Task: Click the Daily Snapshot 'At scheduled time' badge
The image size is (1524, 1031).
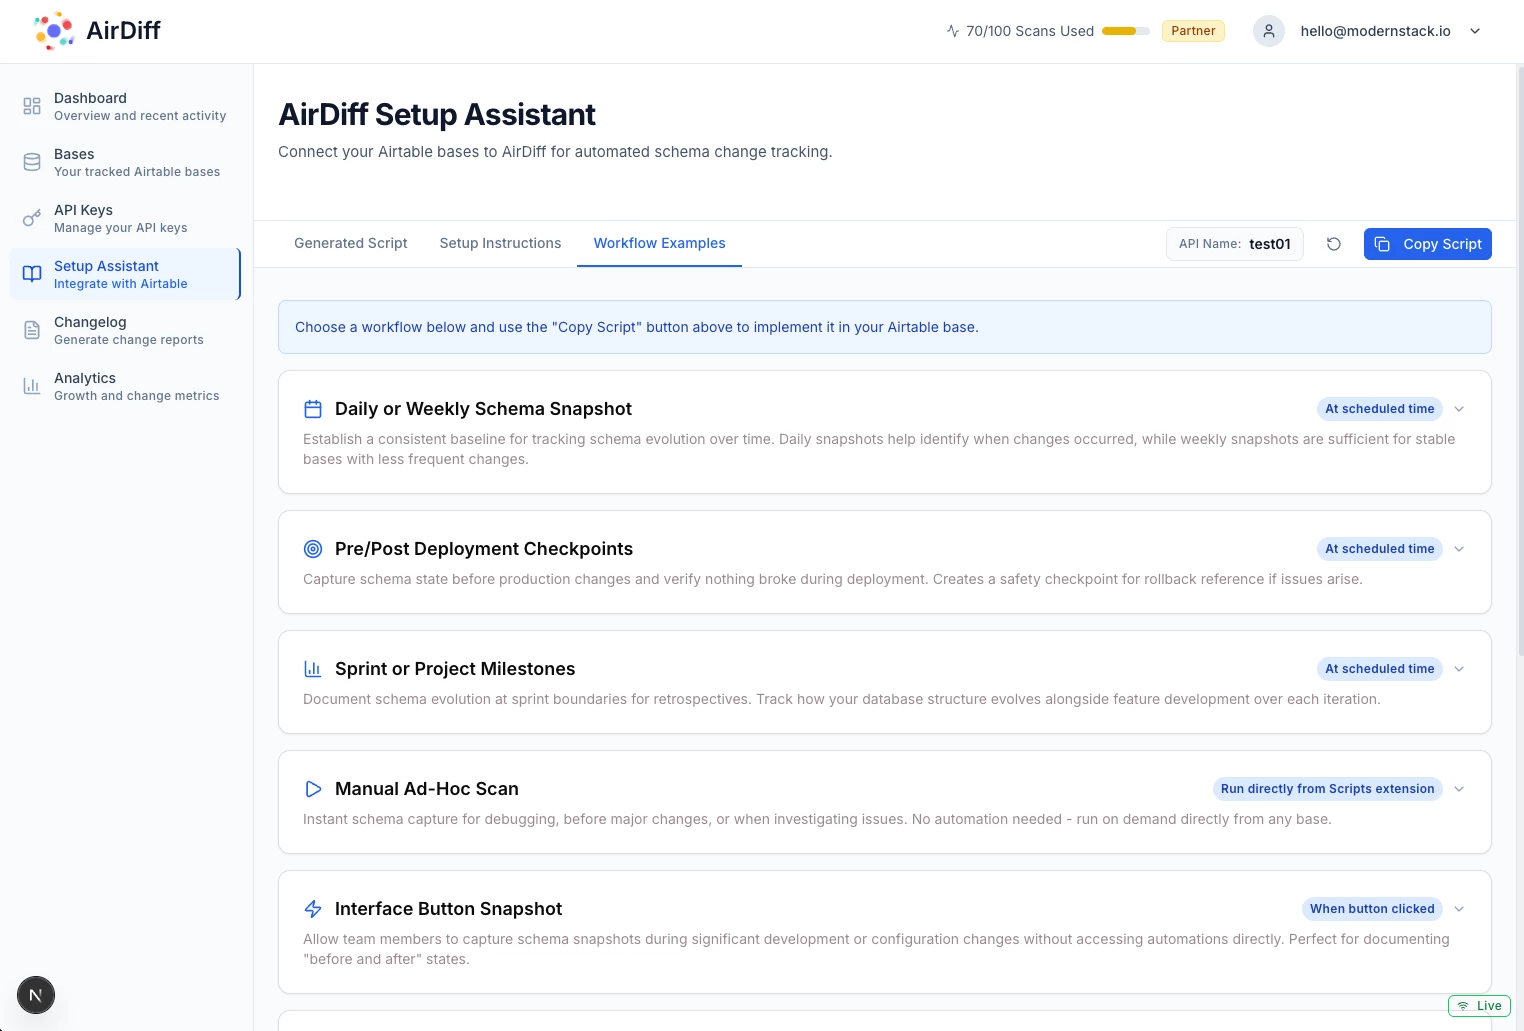Action: click(x=1380, y=409)
